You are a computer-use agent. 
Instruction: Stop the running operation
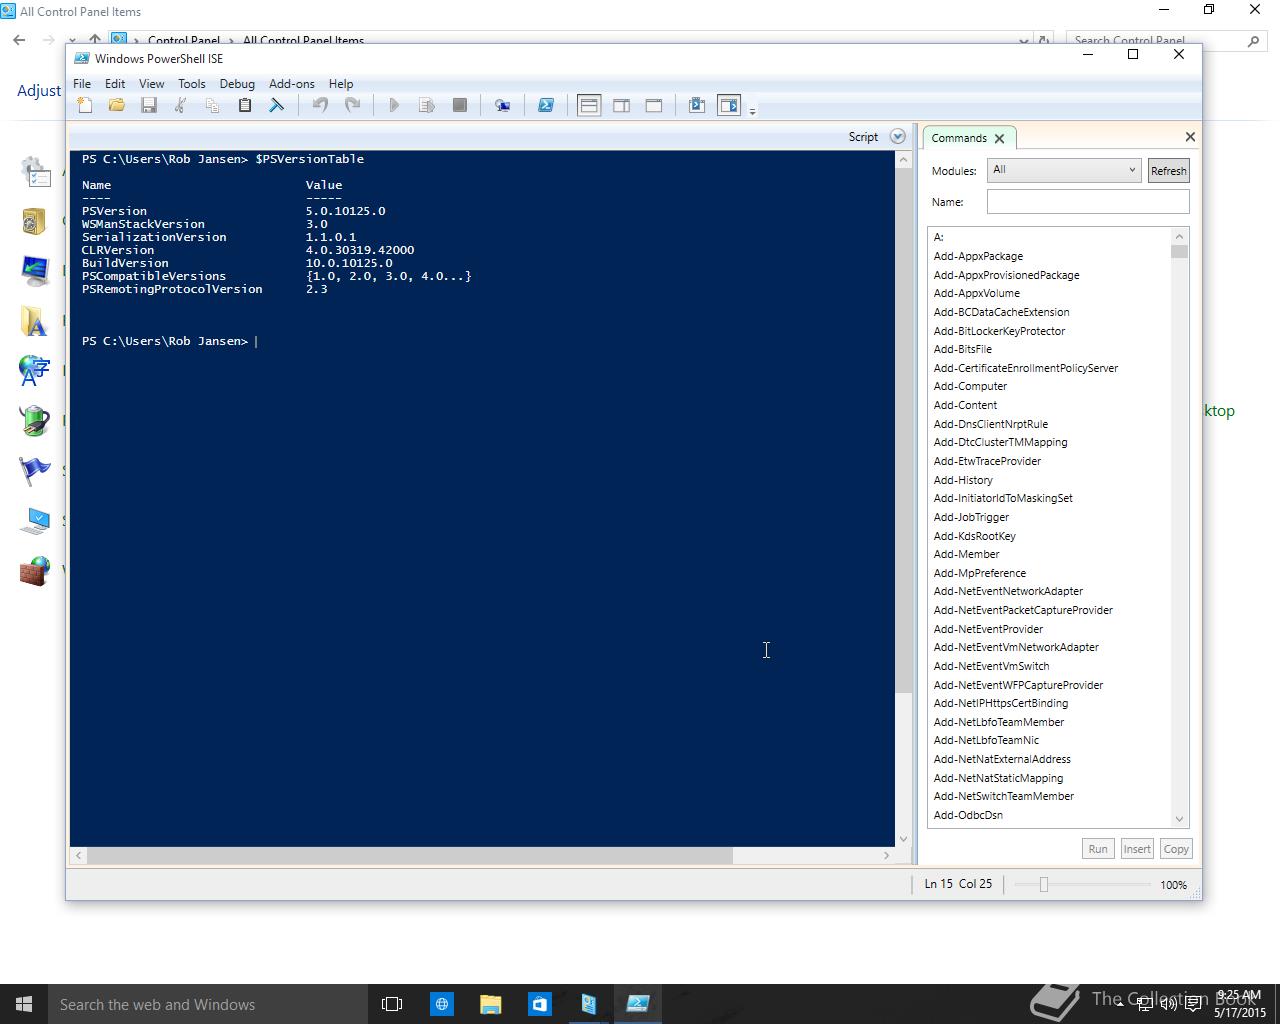point(460,105)
